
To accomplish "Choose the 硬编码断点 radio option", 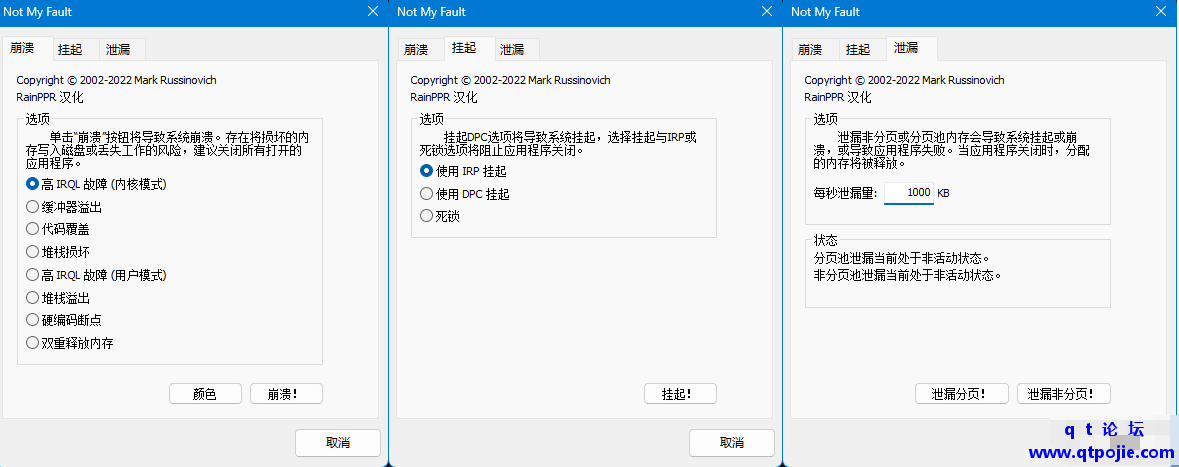I will point(64,320).
